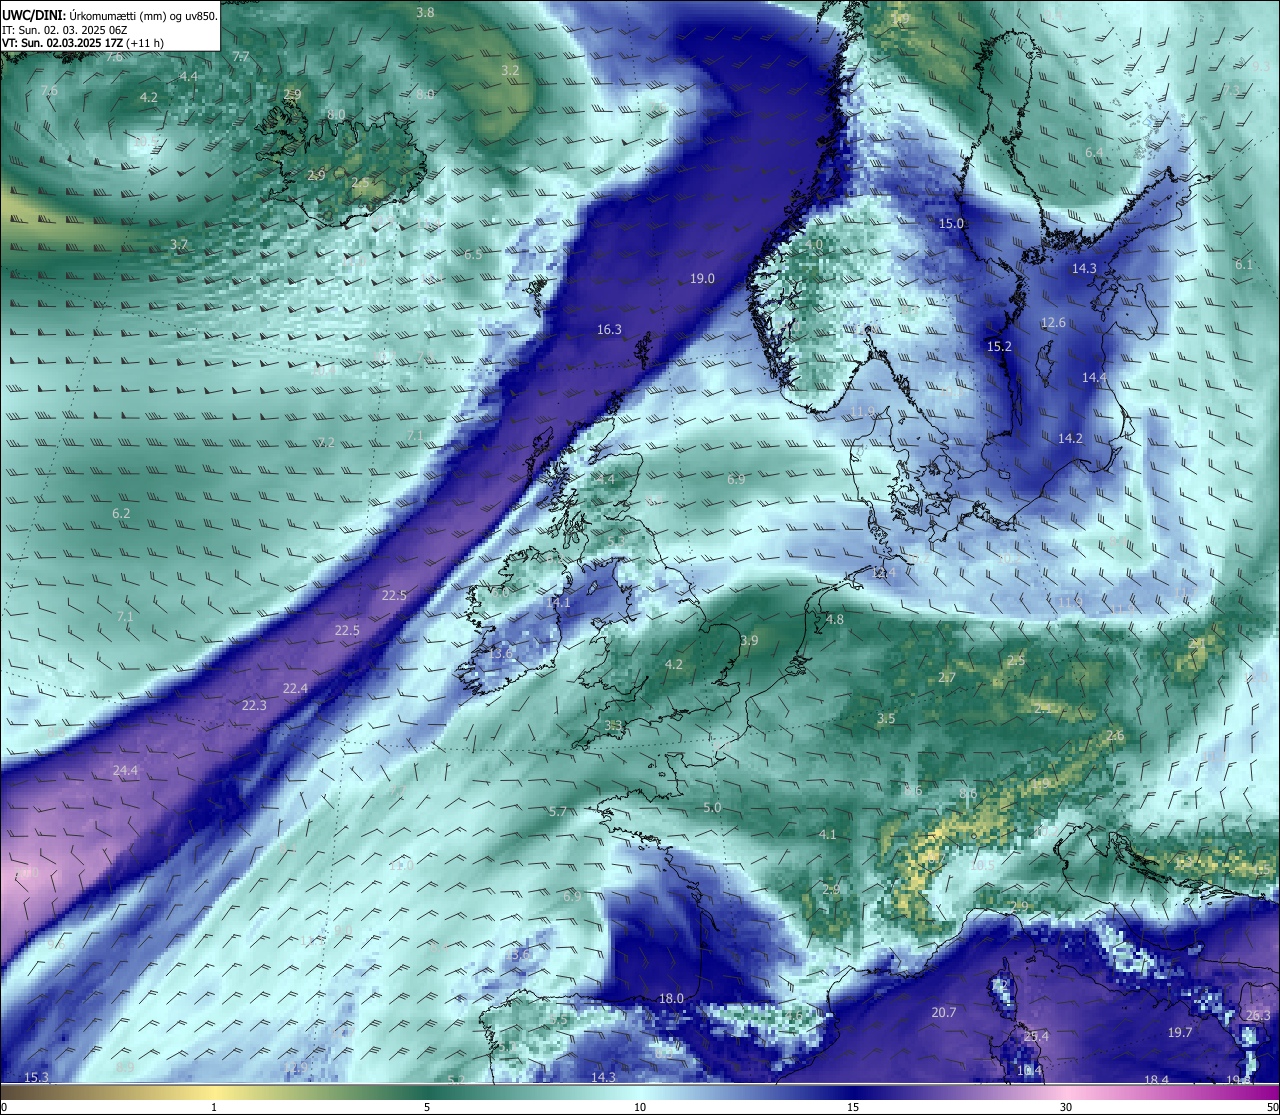Image resolution: width=1280 pixels, height=1115 pixels.
Task: Click the 16.3 value in the moisture band
Action: [609, 330]
